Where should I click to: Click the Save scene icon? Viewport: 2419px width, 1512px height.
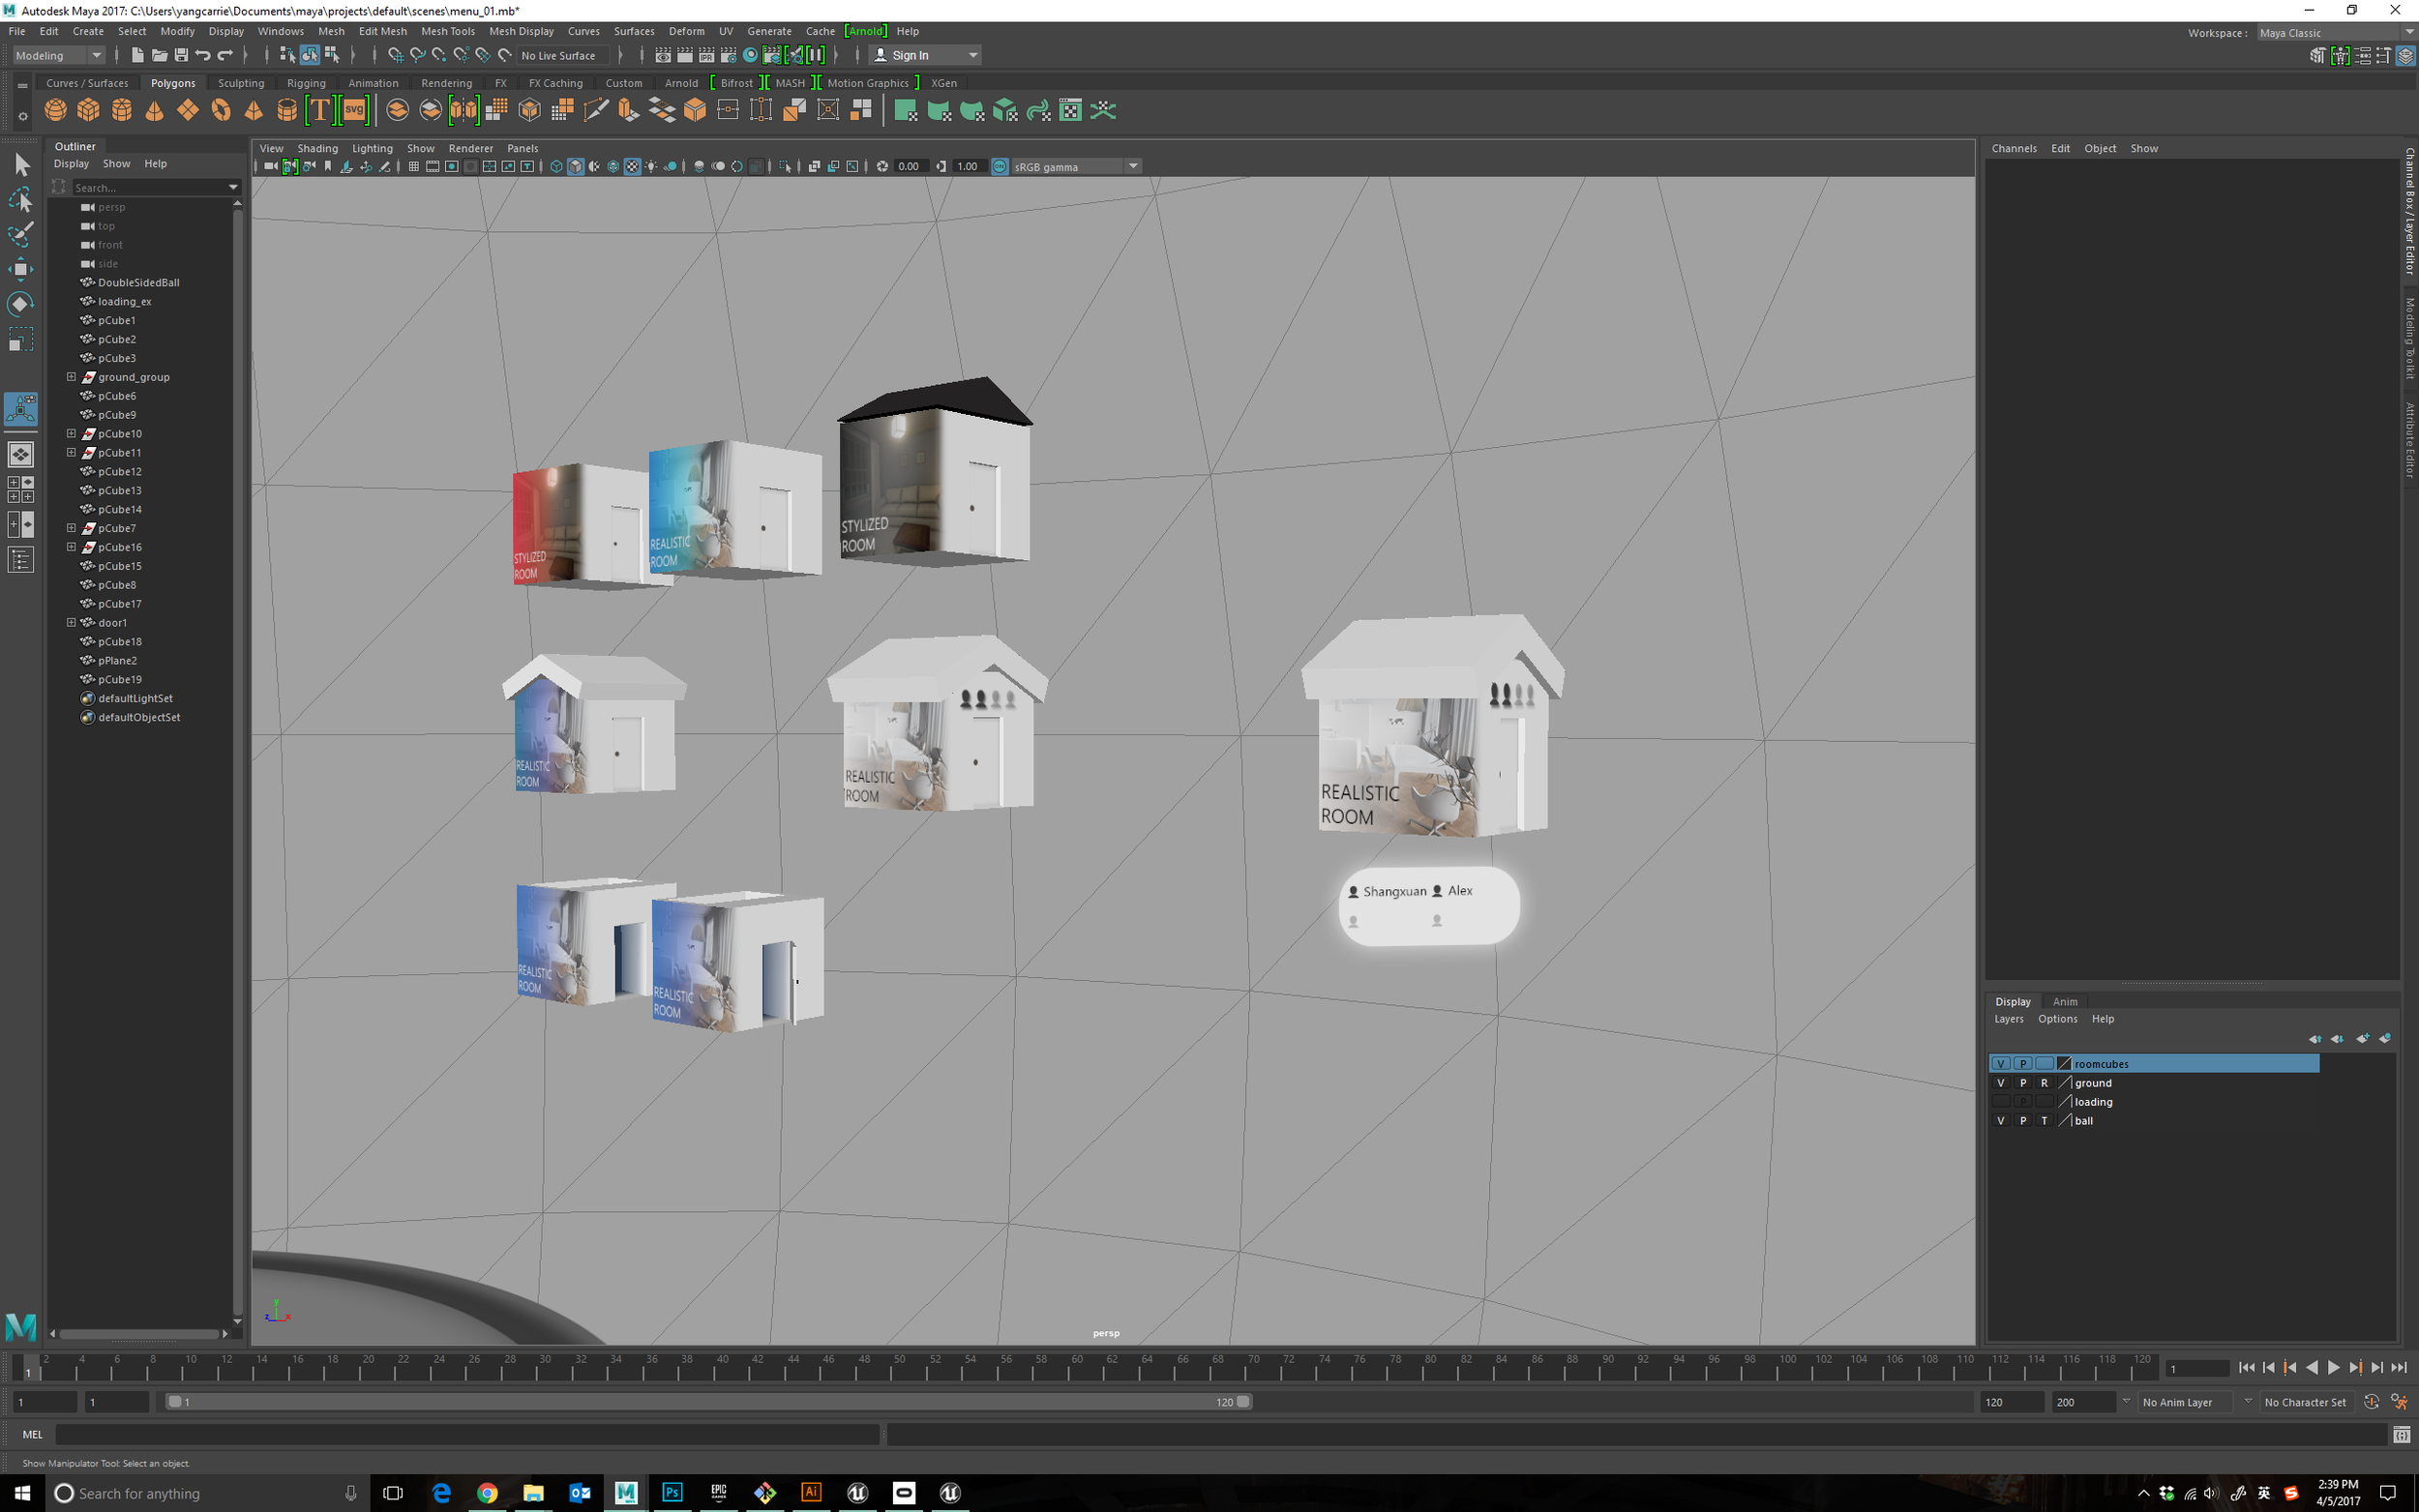point(181,55)
